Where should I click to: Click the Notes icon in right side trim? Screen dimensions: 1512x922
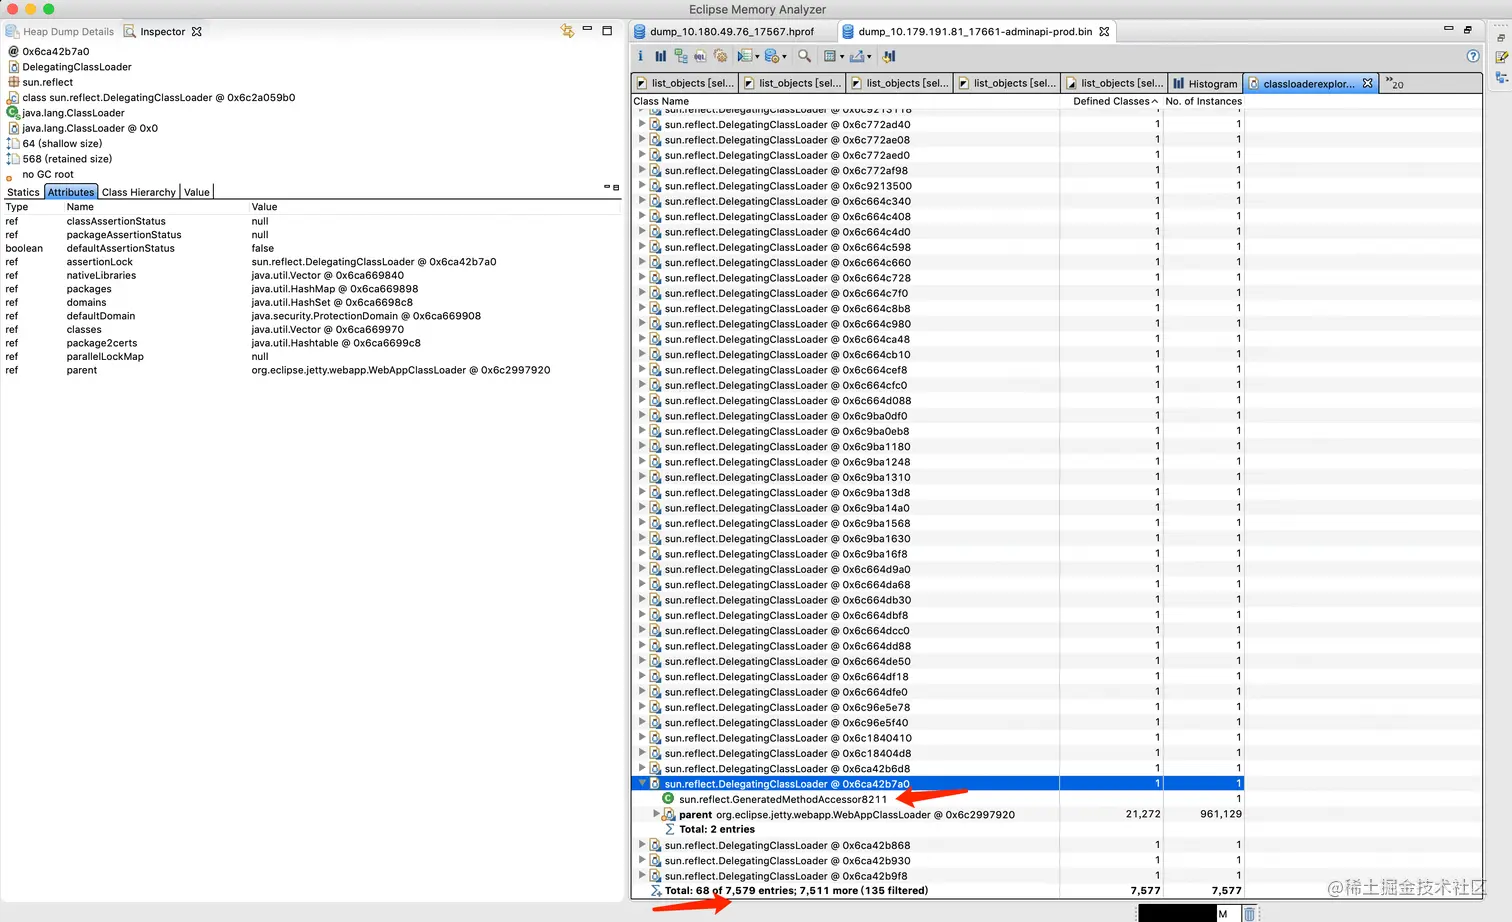1501,57
